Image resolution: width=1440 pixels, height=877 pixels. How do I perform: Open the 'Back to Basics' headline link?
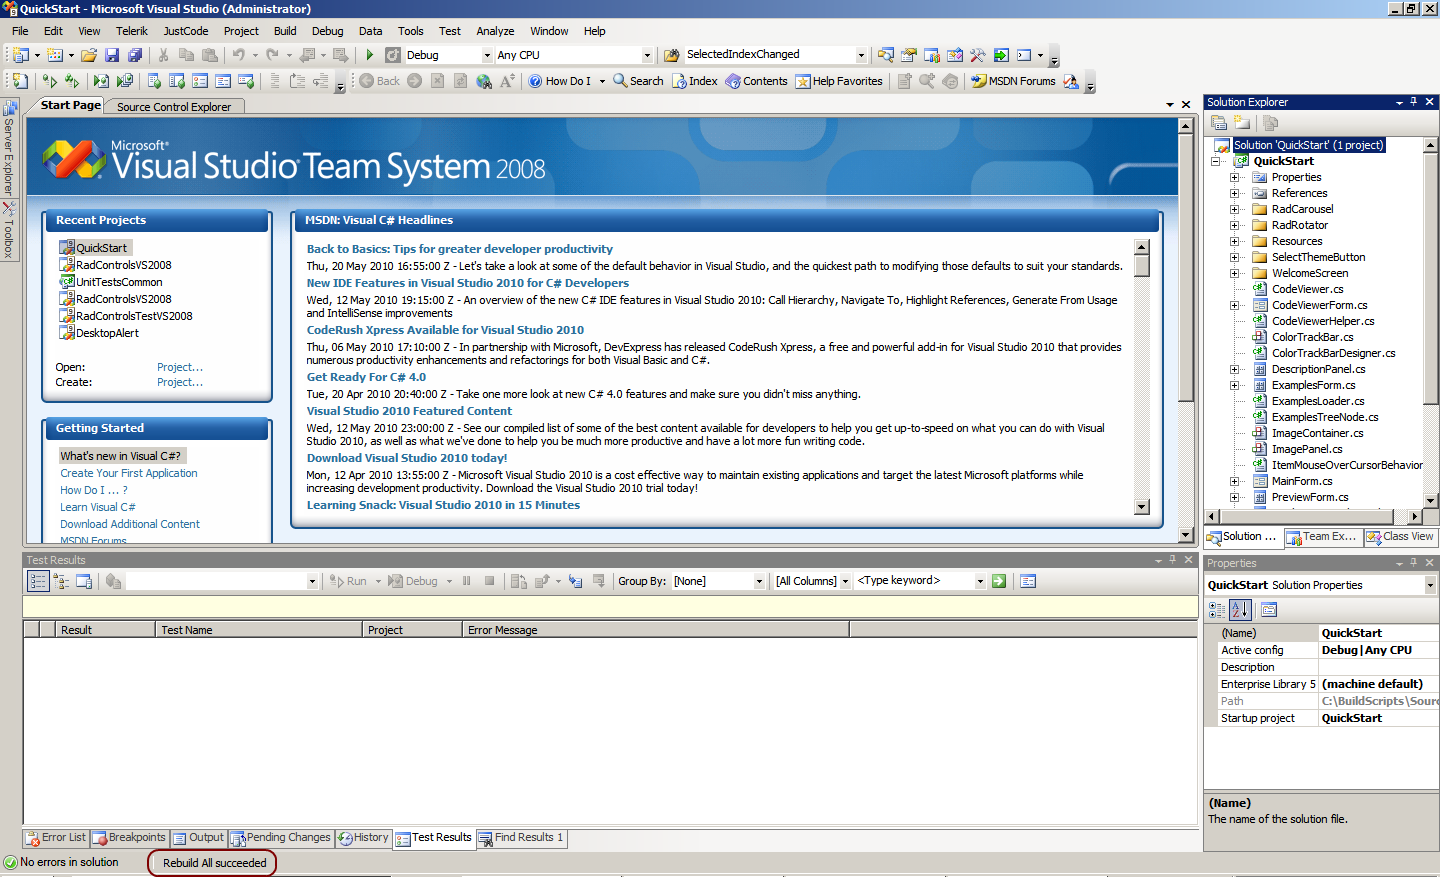click(x=459, y=249)
